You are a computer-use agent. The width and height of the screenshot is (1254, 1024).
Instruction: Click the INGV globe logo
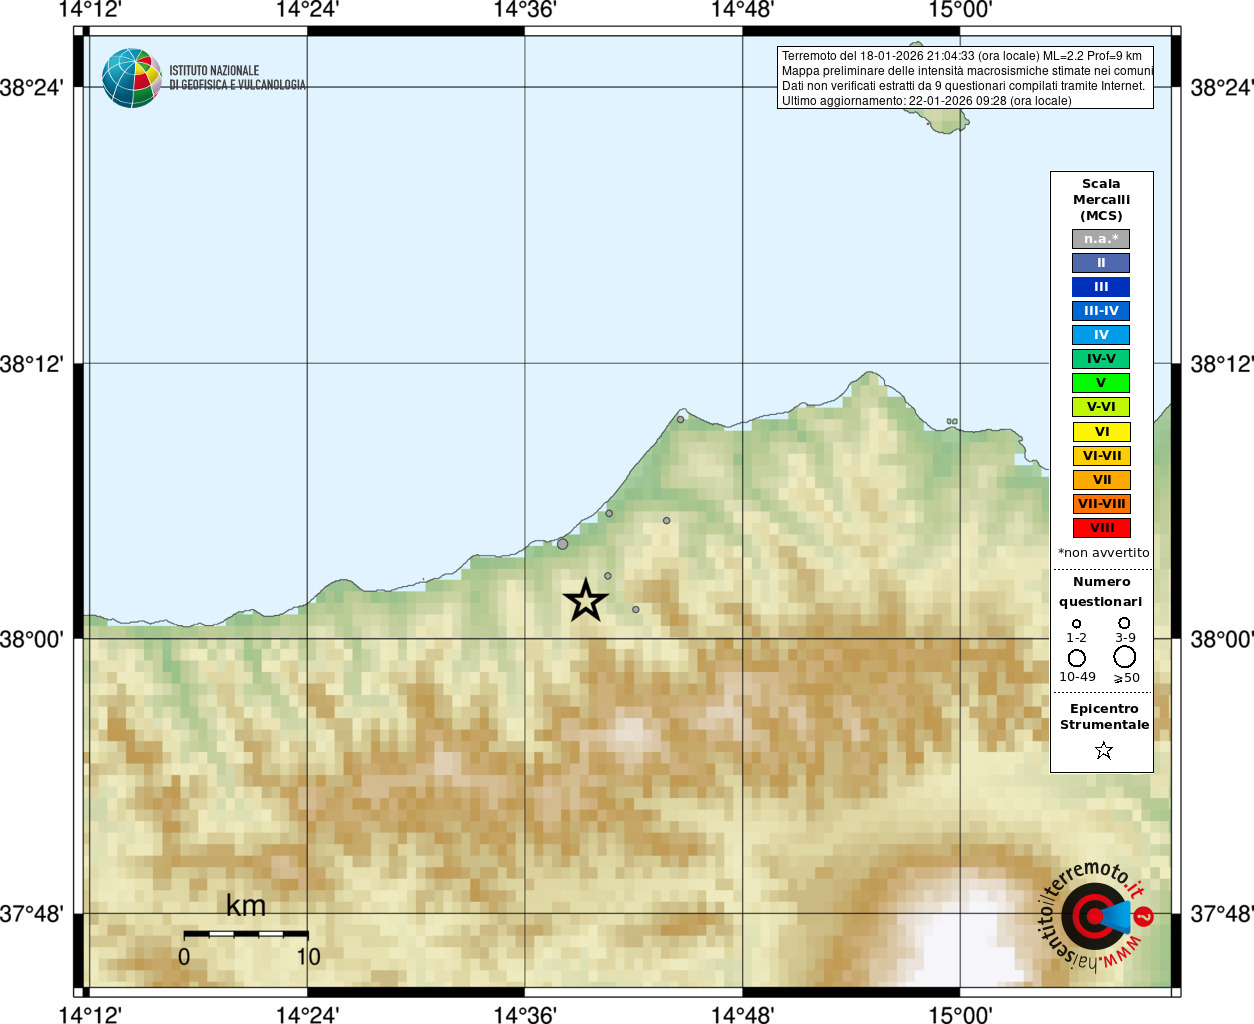(131, 78)
